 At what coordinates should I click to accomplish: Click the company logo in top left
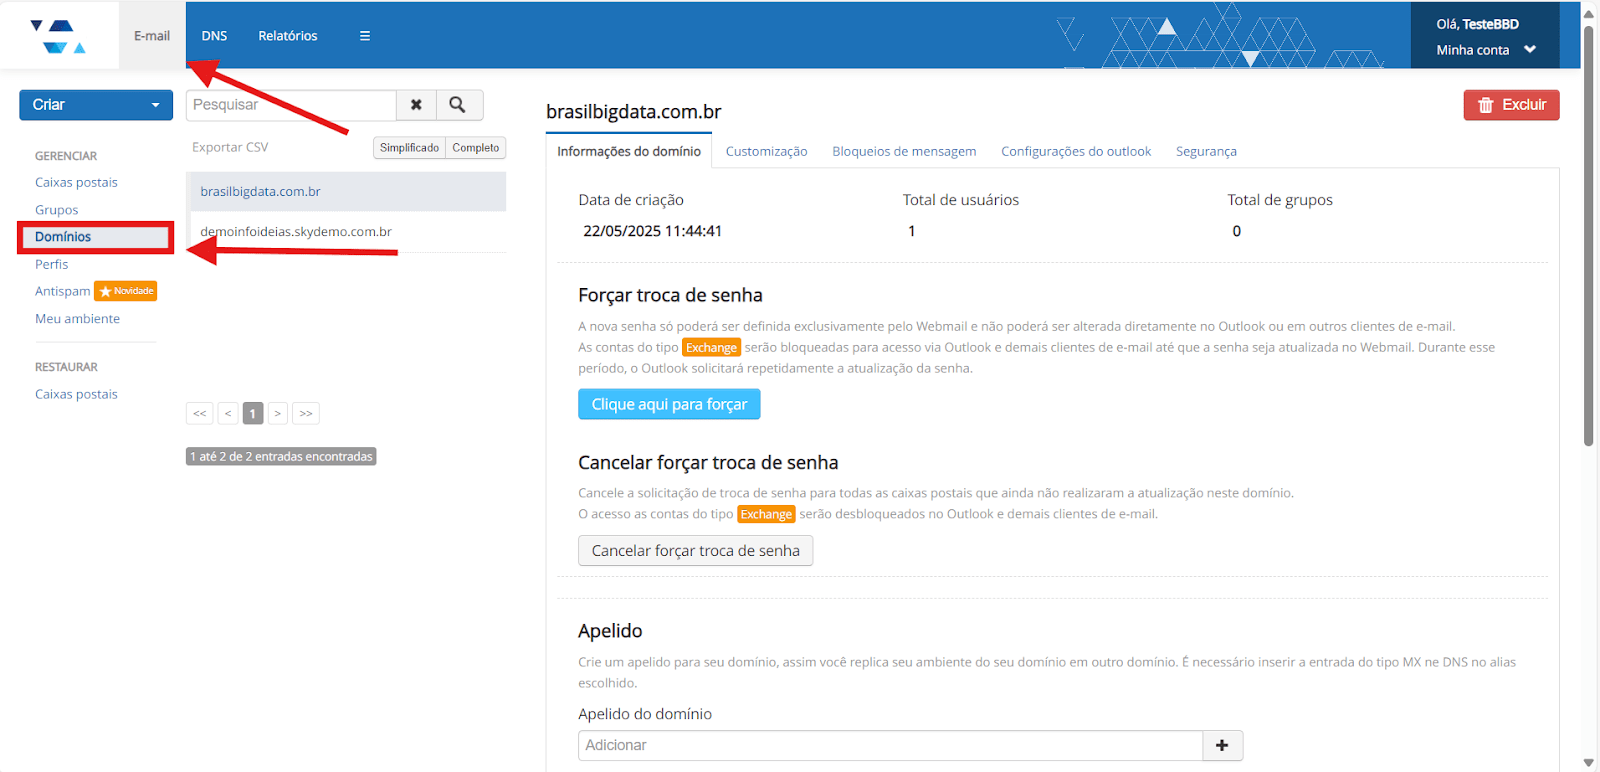coord(58,36)
